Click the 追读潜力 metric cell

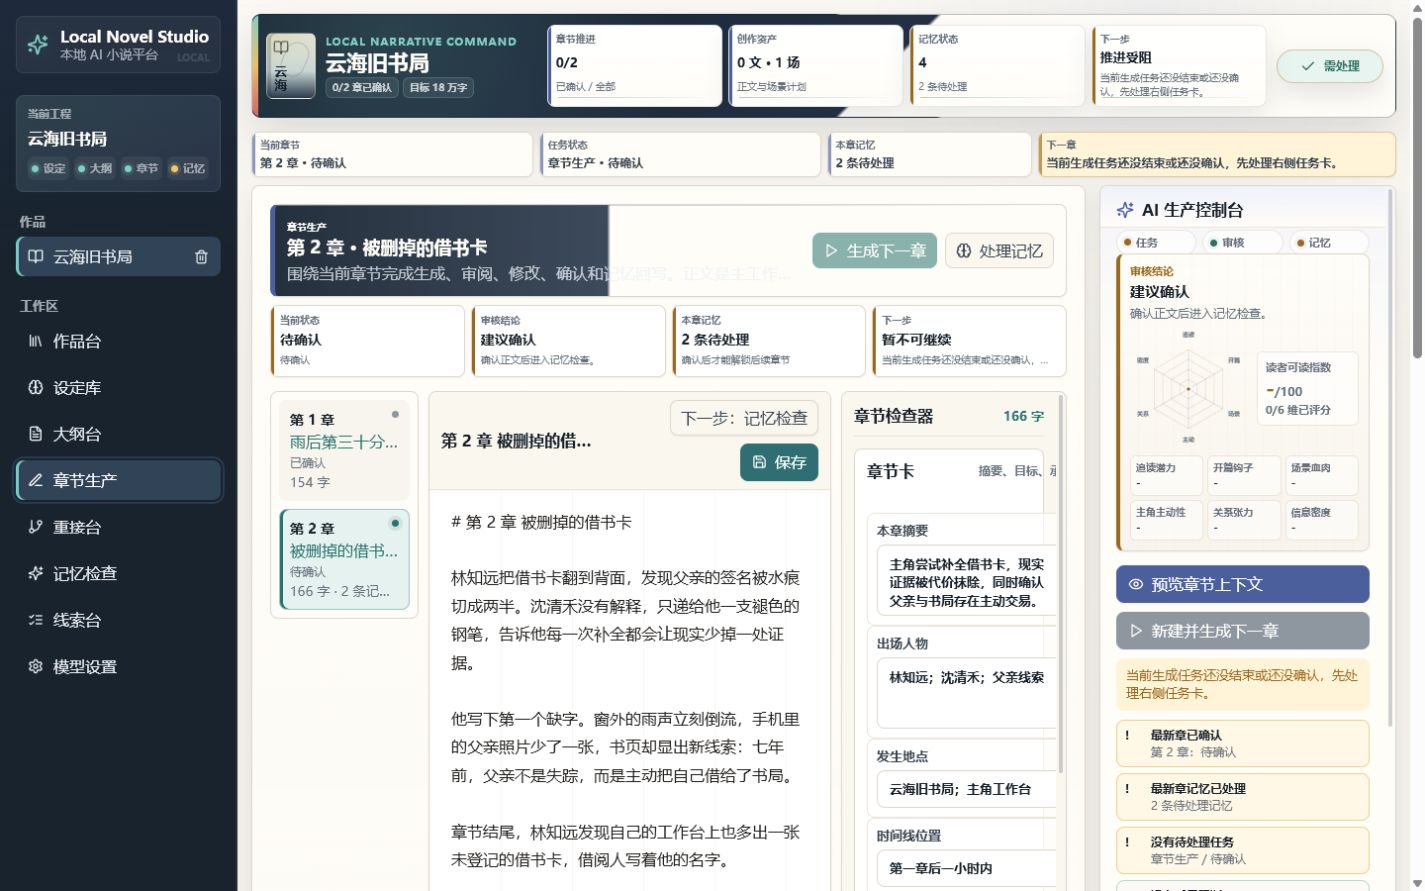1166,475
